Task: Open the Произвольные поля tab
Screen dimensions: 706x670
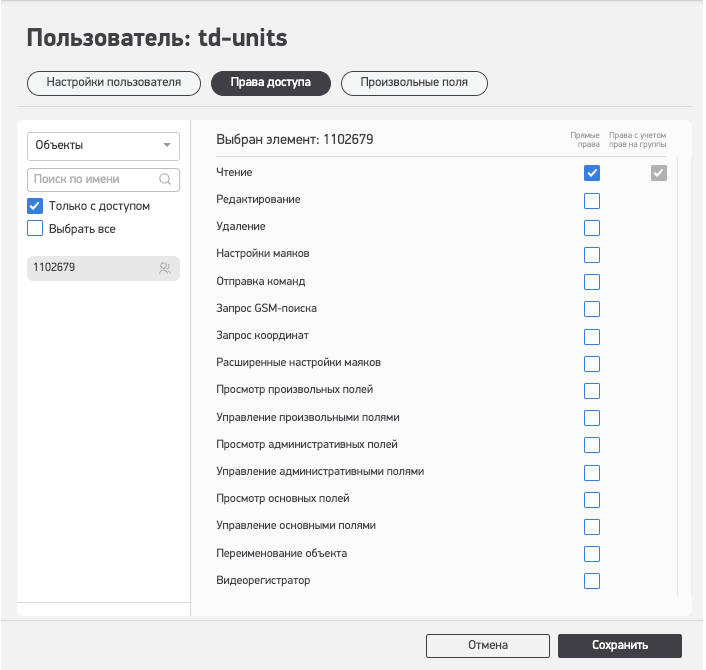Action: 414,83
